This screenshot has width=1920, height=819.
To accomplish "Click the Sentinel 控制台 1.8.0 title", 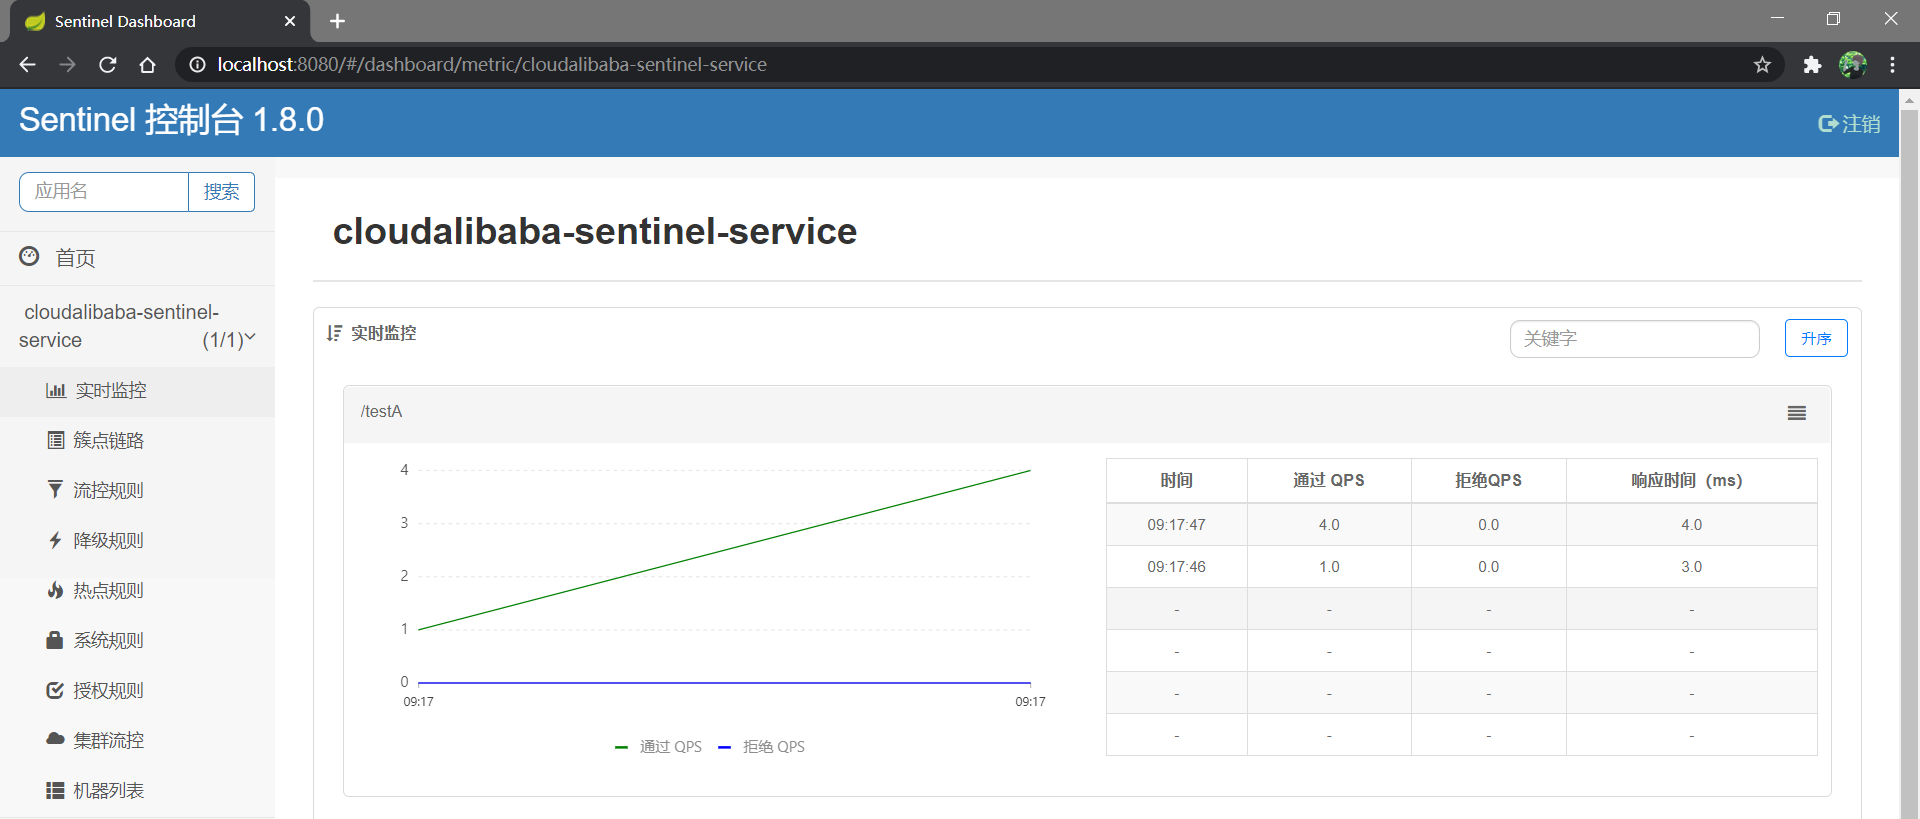I will coord(171,120).
